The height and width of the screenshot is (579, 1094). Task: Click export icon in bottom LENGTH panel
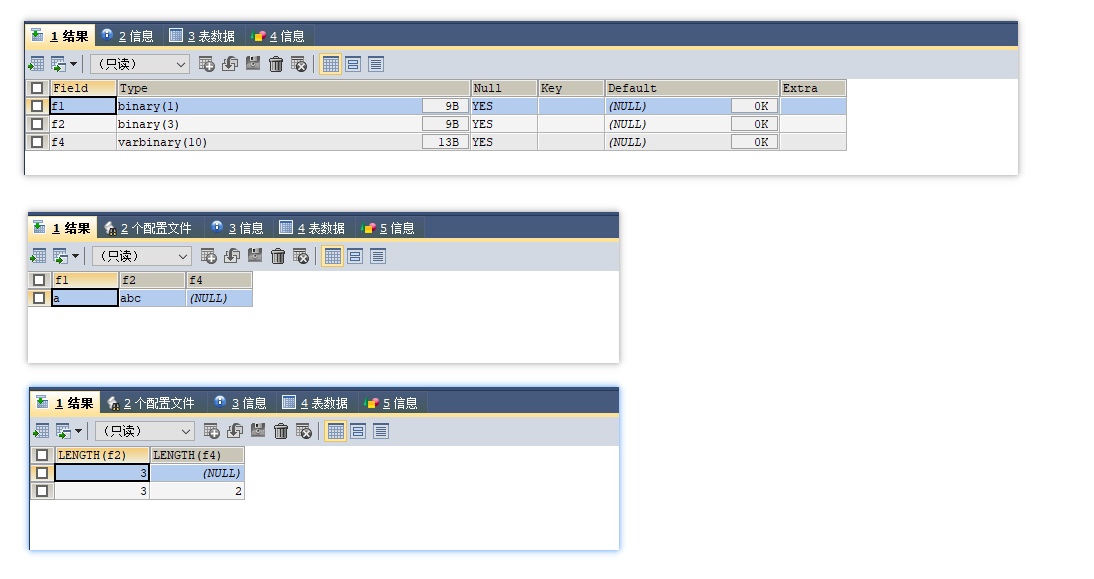point(41,431)
